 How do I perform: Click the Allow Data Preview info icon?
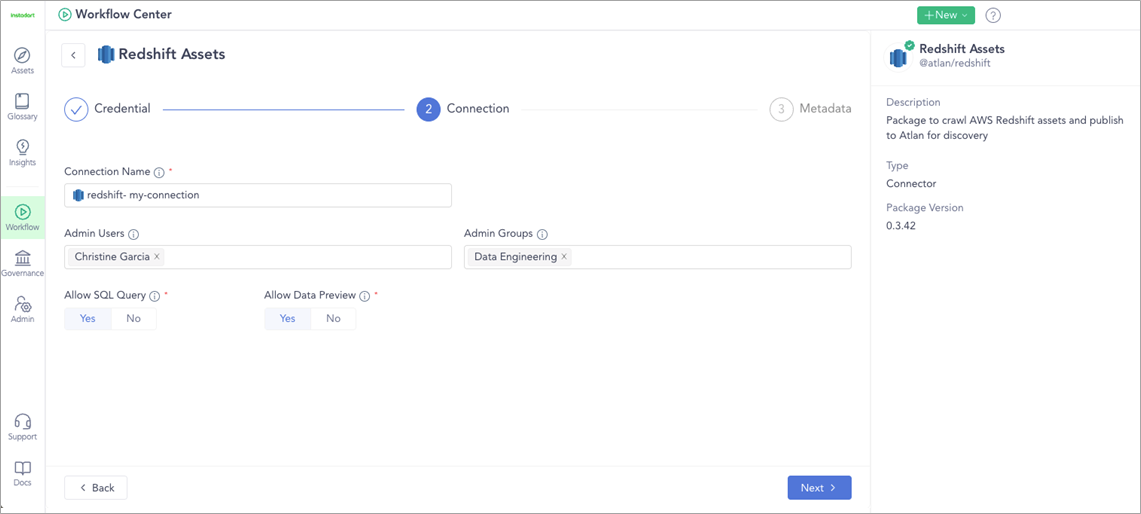(365, 296)
